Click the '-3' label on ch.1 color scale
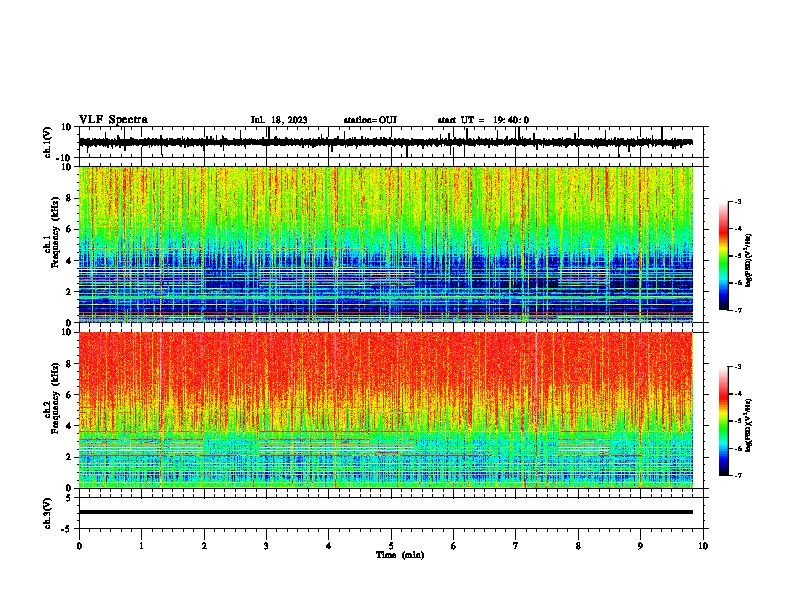The width and height of the screenshot is (792, 612). [738, 202]
